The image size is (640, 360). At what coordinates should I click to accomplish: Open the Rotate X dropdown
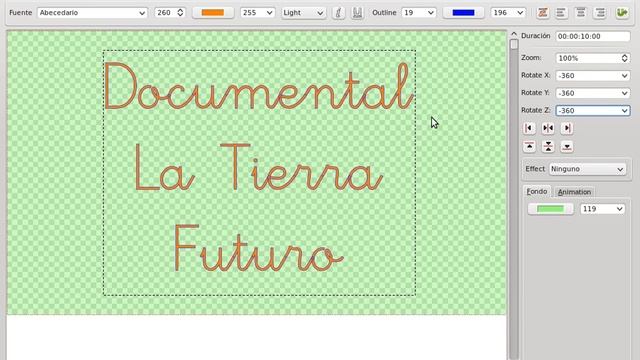[x=593, y=76]
